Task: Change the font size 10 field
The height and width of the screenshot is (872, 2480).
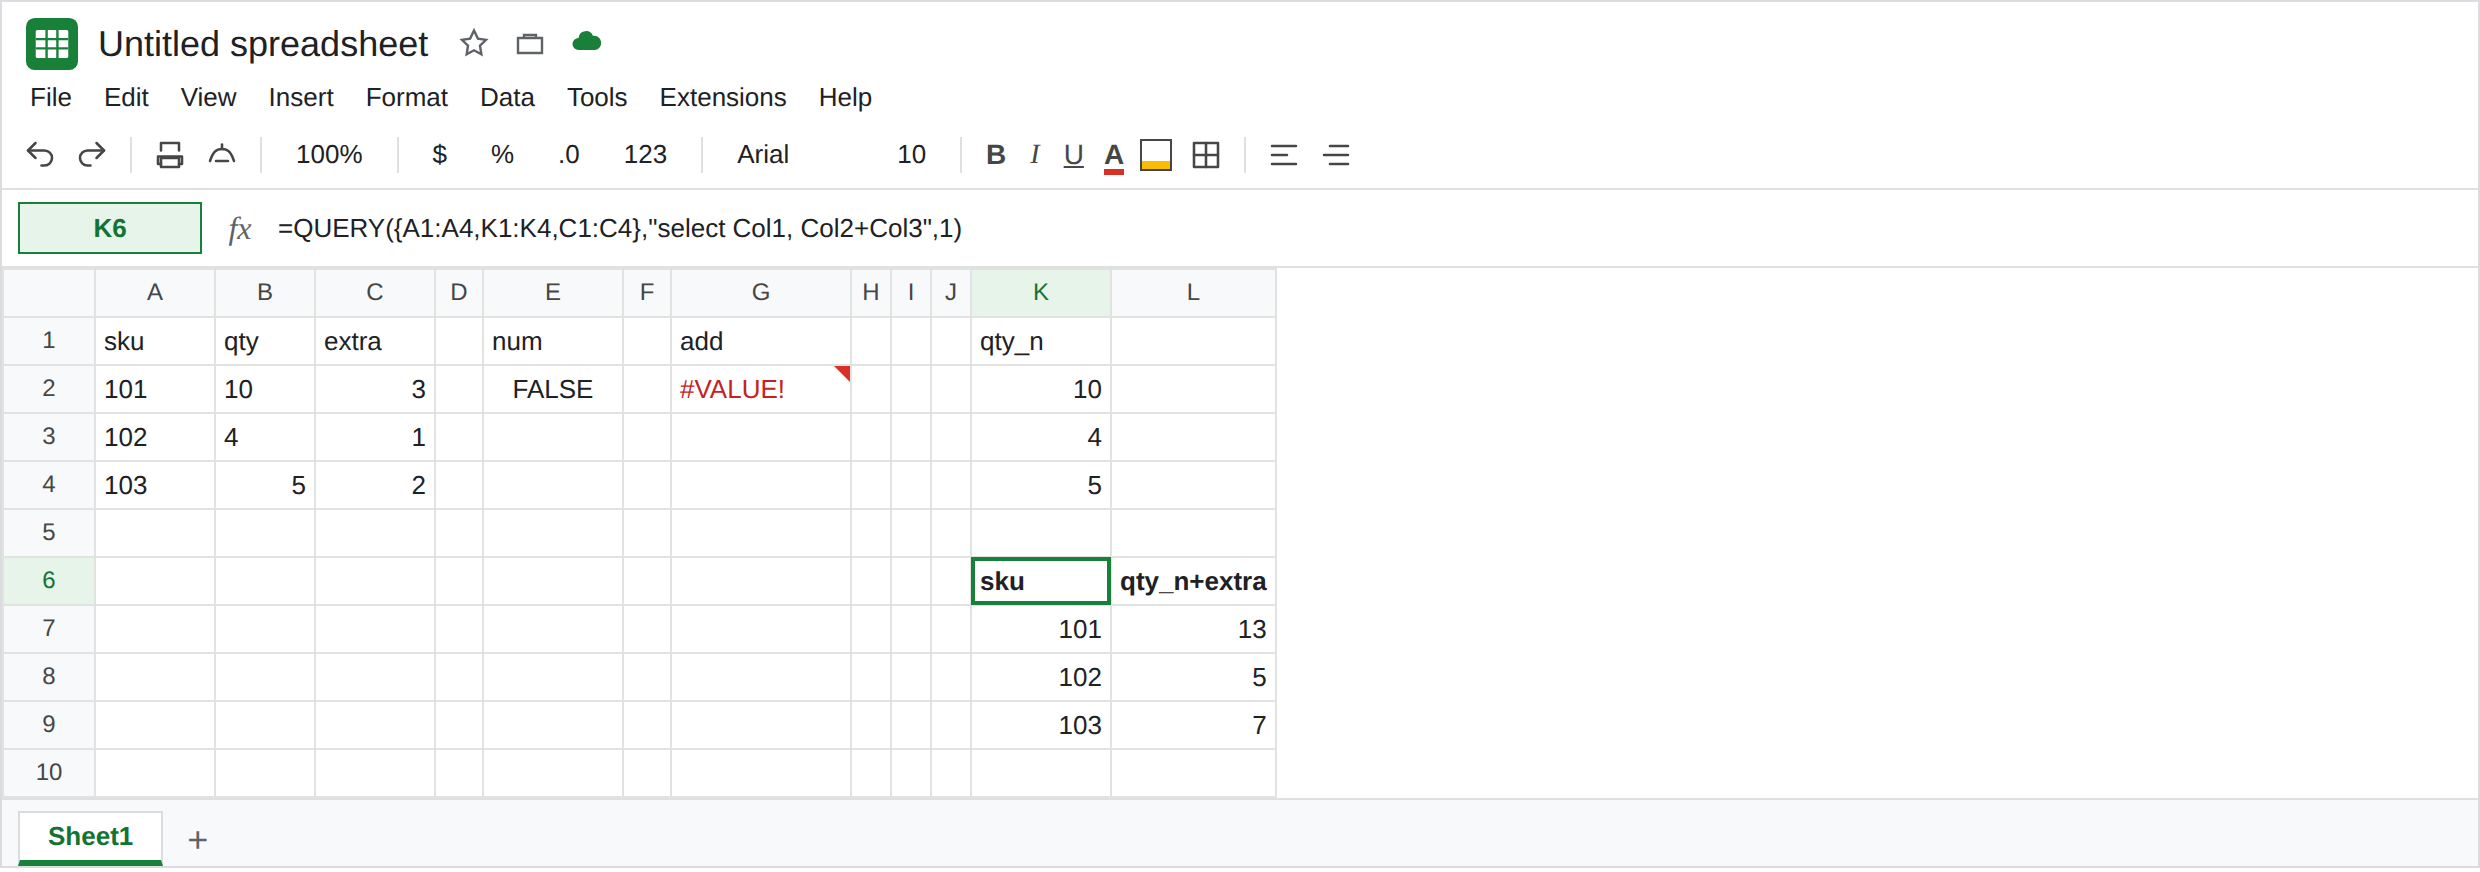Action: click(x=911, y=155)
